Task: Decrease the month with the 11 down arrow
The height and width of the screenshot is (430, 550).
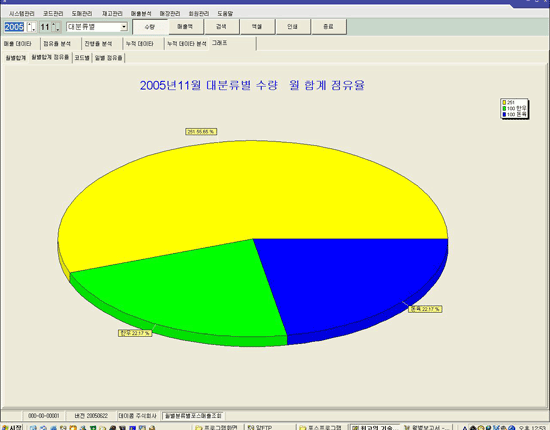Action: coord(56,29)
